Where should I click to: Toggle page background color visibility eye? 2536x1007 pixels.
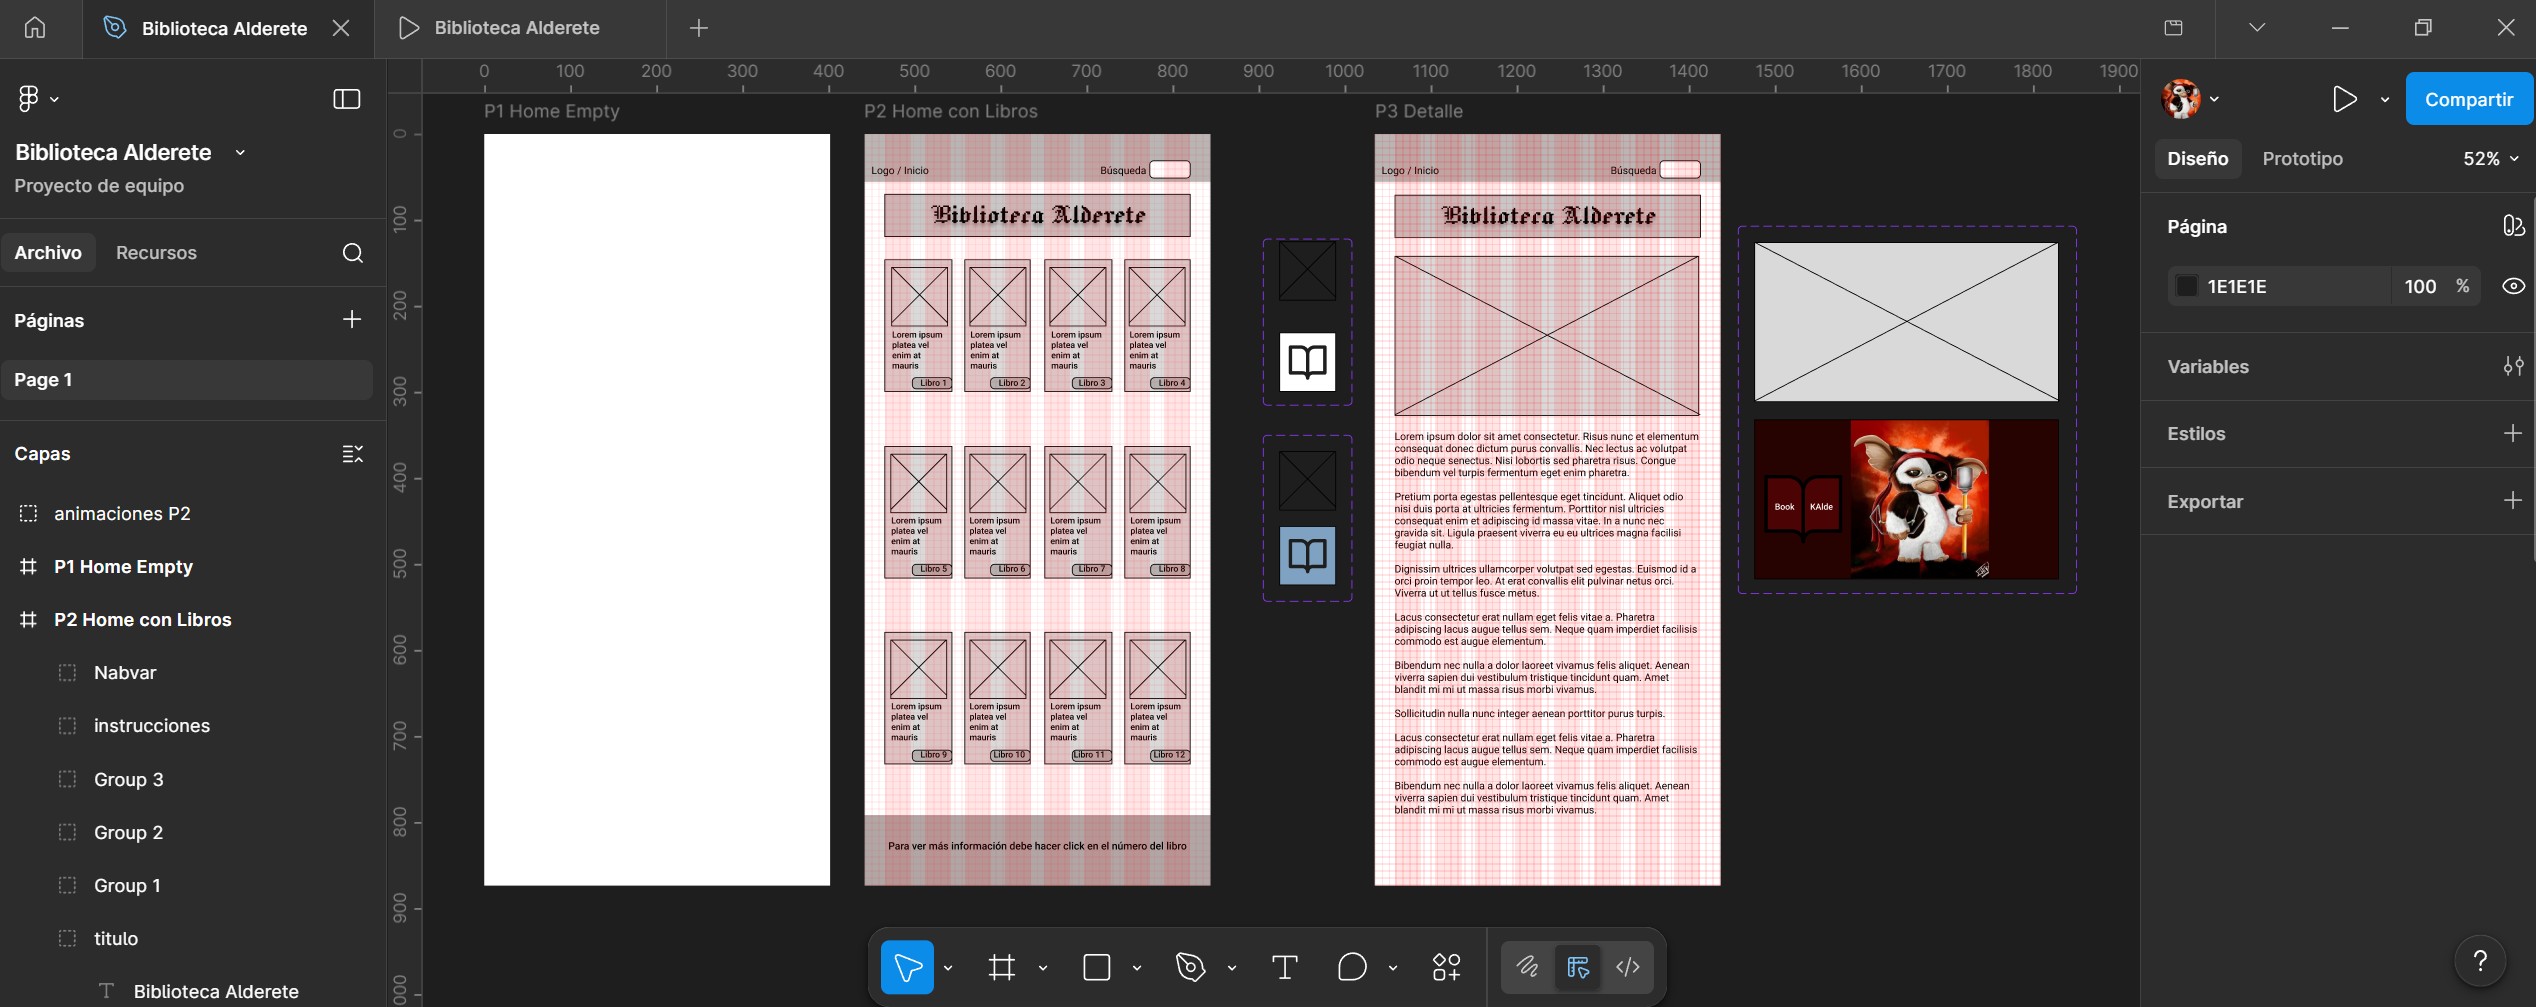click(x=2513, y=286)
